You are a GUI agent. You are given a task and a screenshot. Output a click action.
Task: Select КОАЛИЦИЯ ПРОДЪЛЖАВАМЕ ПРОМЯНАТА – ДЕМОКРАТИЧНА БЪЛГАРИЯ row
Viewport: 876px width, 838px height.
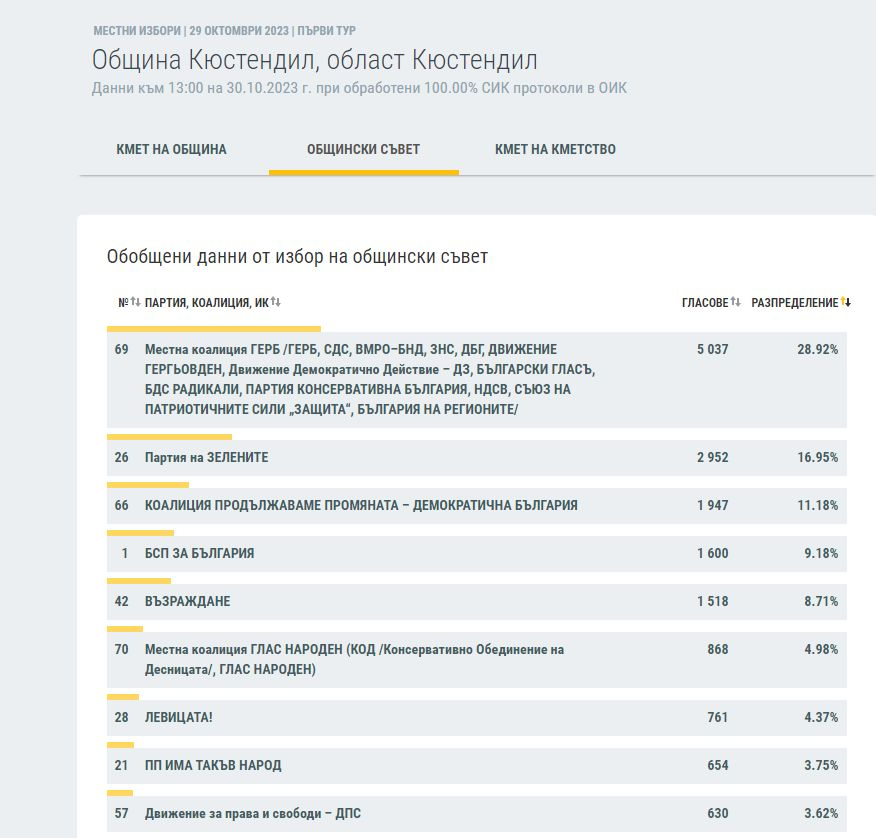[x=477, y=506]
